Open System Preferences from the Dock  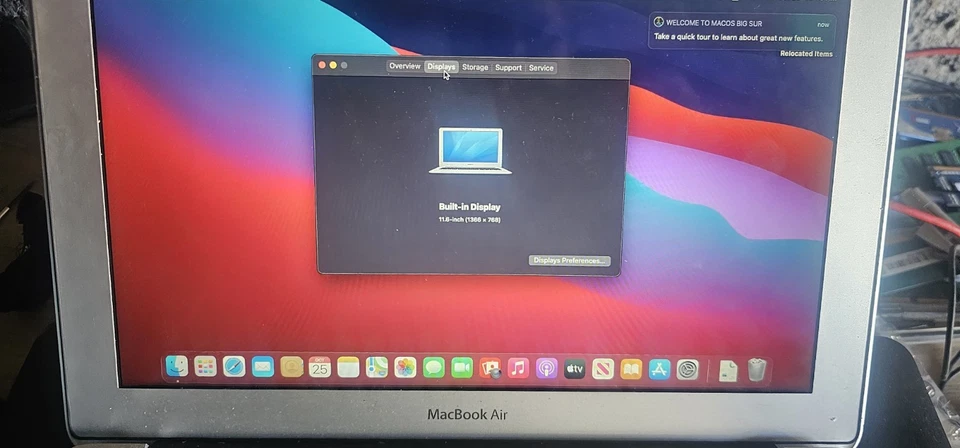[x=688, y=370]
